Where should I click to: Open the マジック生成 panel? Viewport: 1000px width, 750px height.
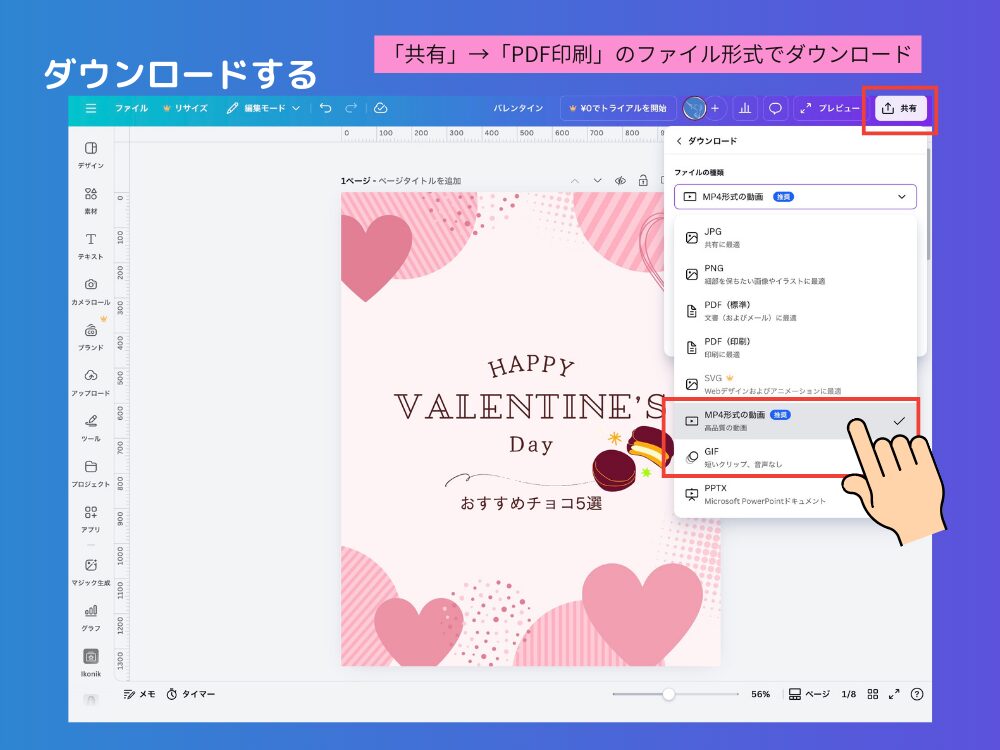coord(90,571)
